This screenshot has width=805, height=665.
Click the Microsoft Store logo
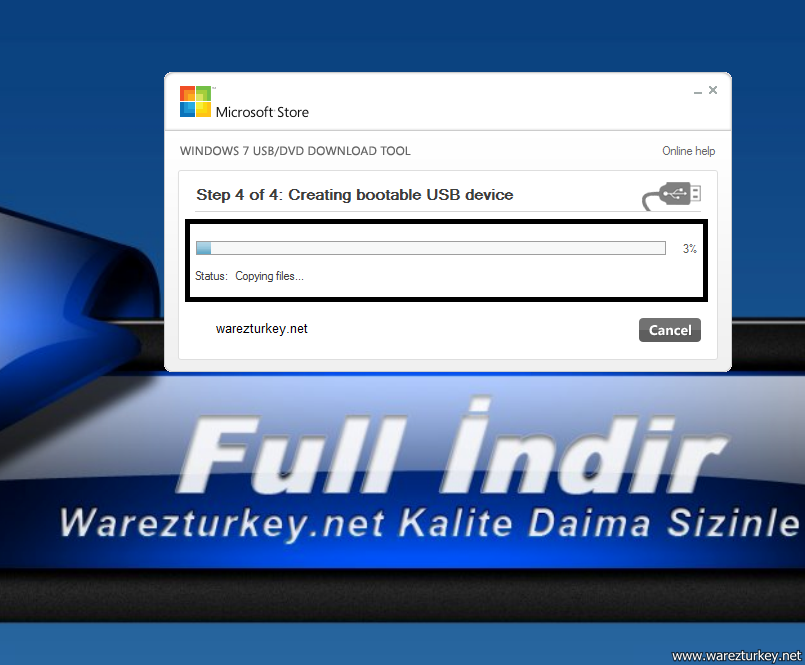195,102
